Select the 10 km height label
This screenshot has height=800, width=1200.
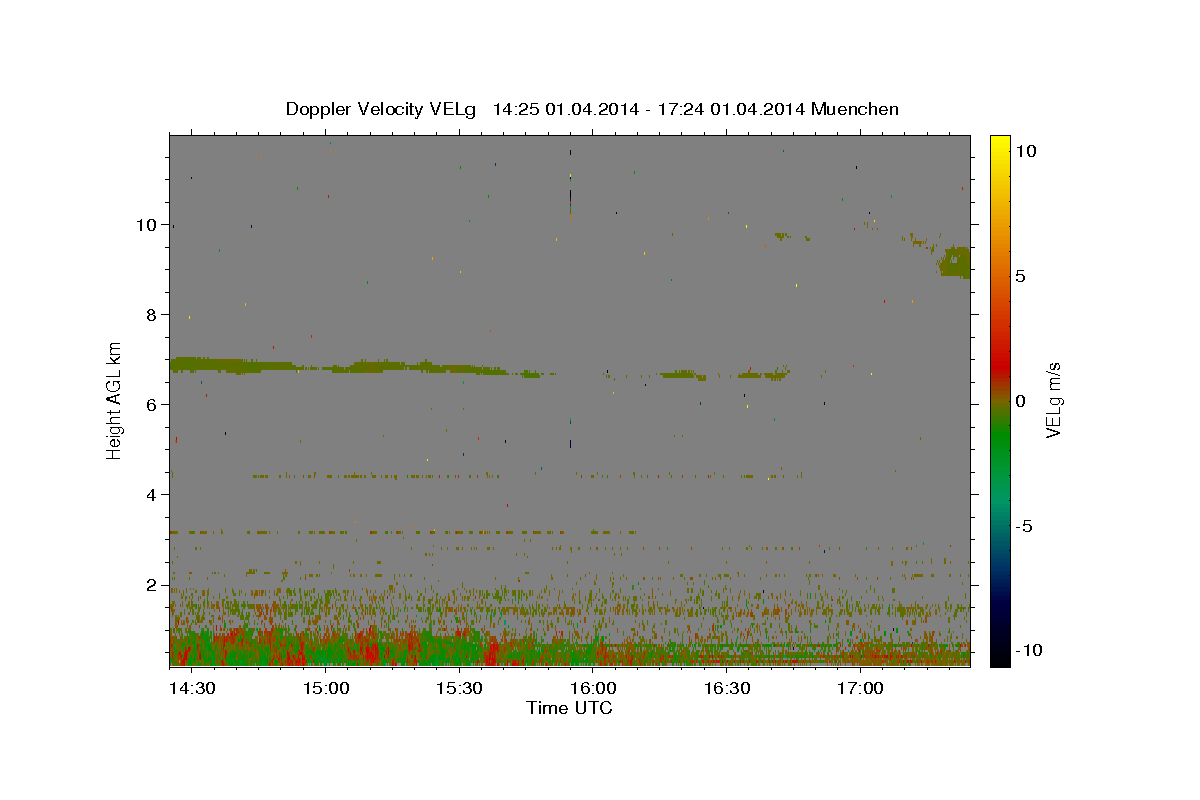pos(146,224)
